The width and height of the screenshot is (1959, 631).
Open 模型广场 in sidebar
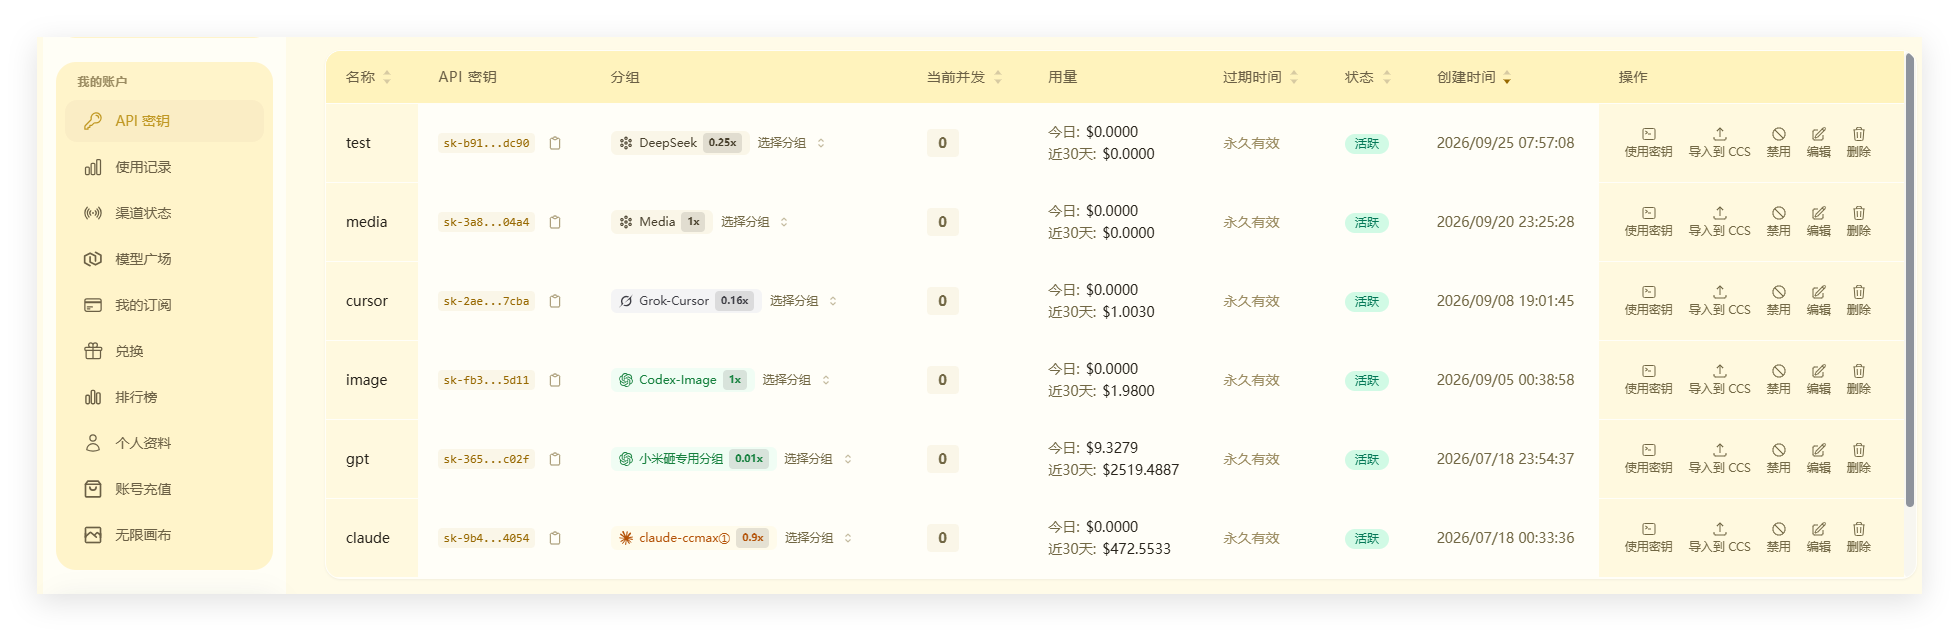click(x=165, y=259)
